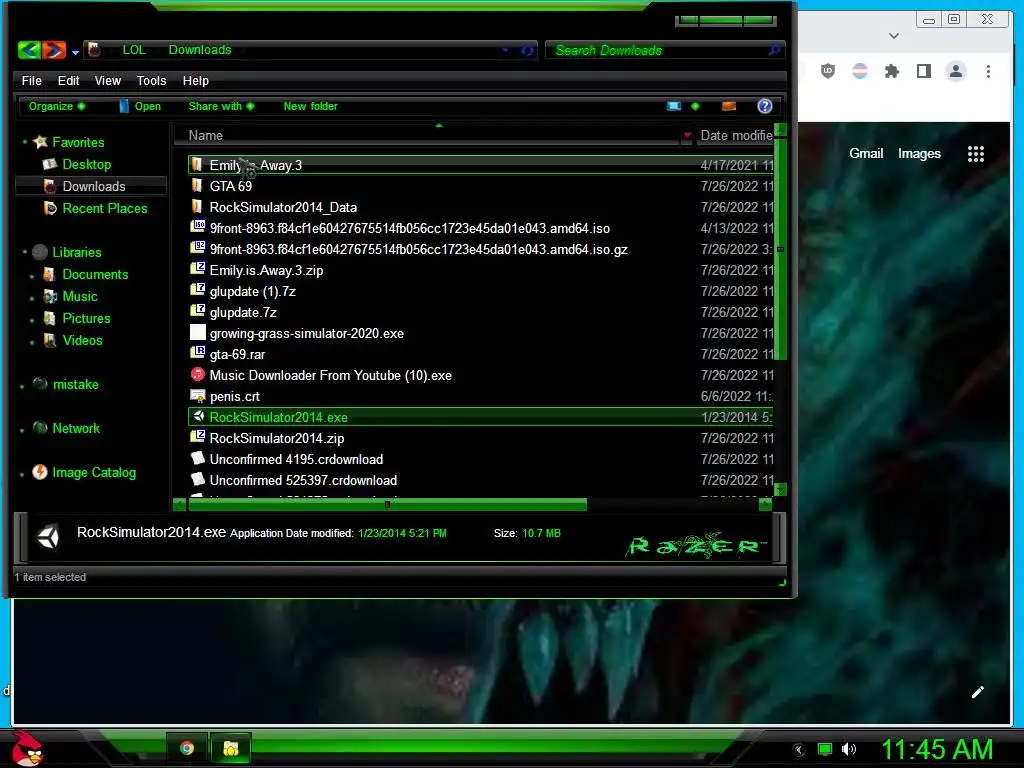The width and height of the screenshot is (1024, 768).
Task: Create a New folder
Action: pyautogui.click(x=310, y=106)
